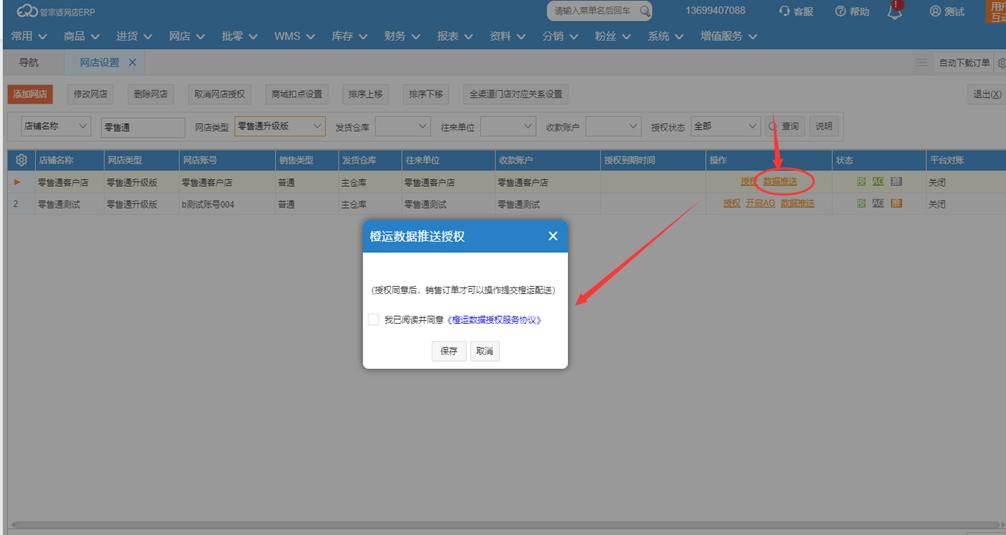
Task: Open the notification bell
Action: click(x=894, y=11)
